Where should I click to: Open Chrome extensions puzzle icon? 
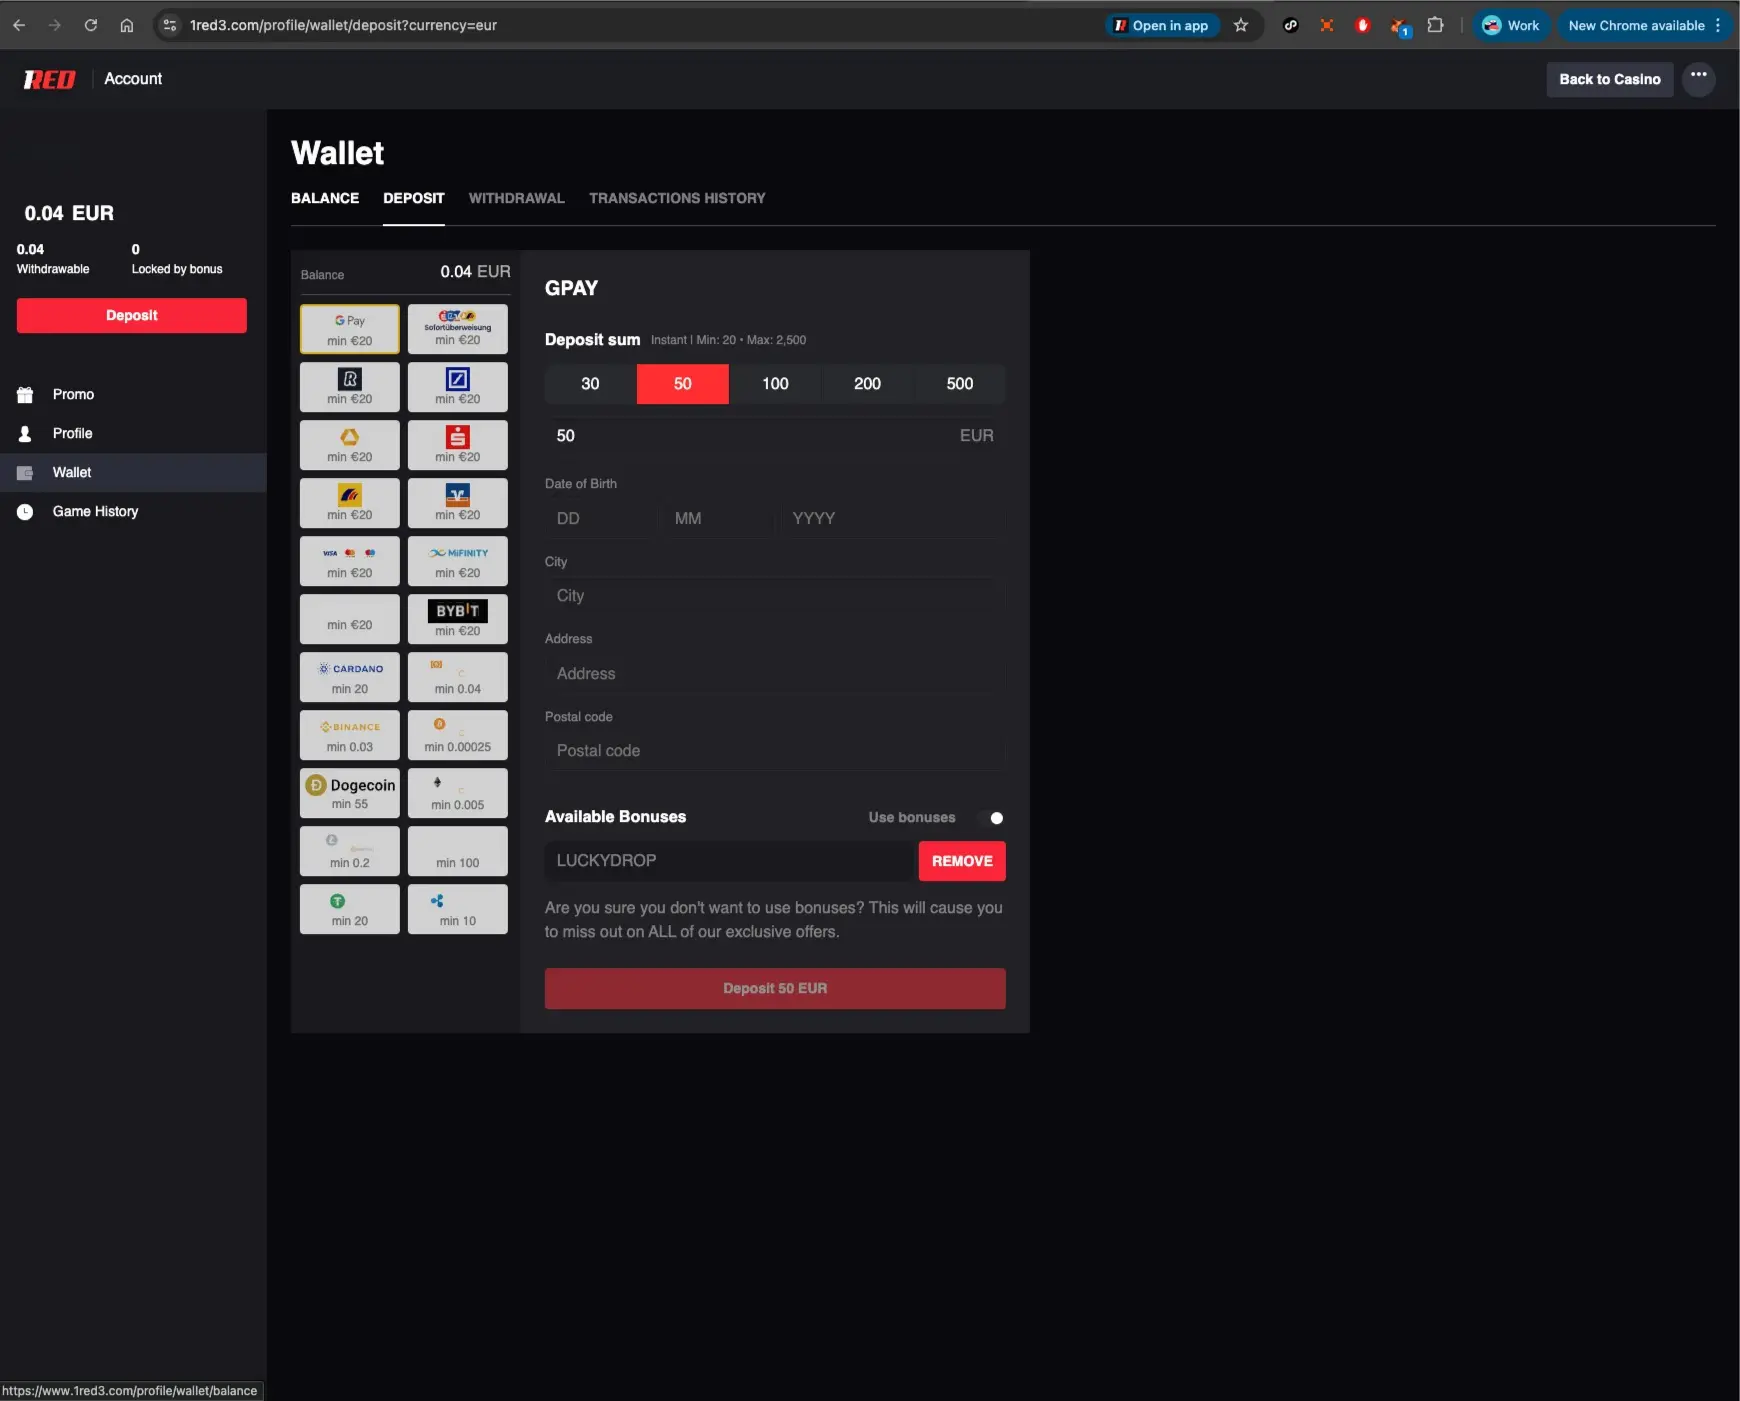point(1435,25)
